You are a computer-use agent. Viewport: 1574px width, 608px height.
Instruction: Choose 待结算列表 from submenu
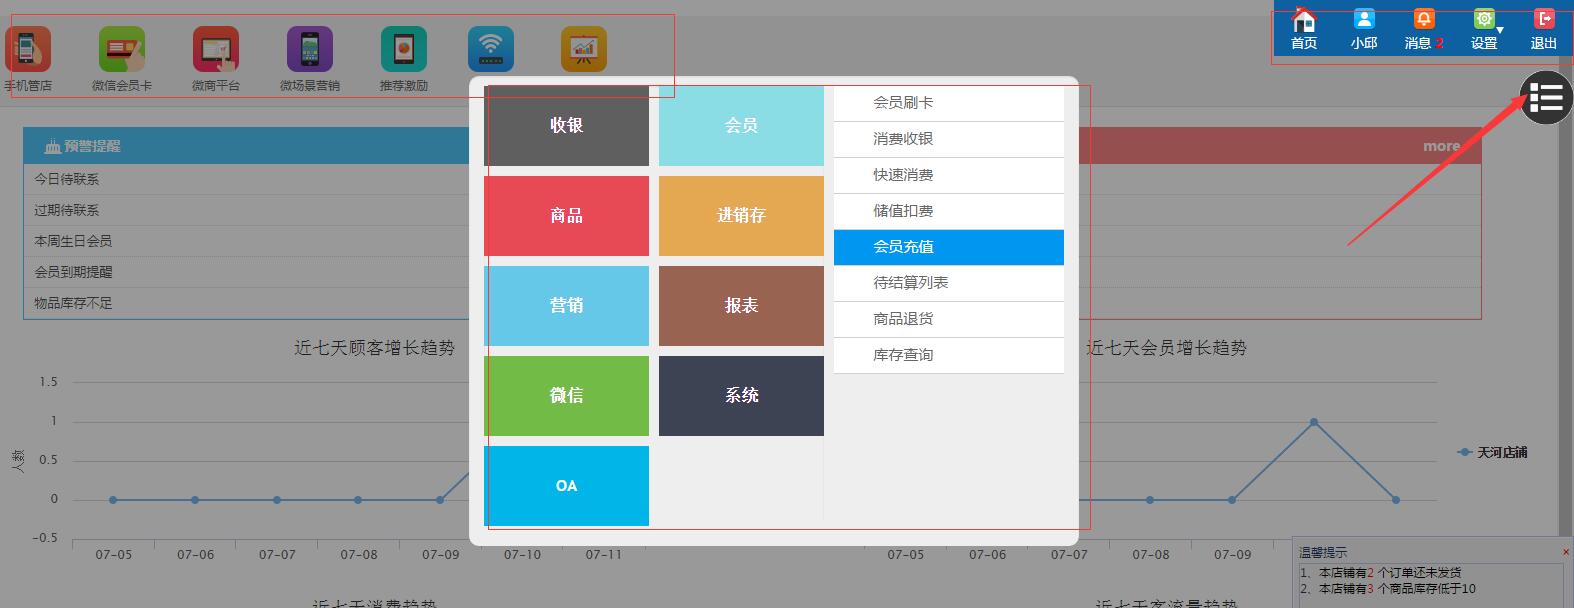coord(949,283)
